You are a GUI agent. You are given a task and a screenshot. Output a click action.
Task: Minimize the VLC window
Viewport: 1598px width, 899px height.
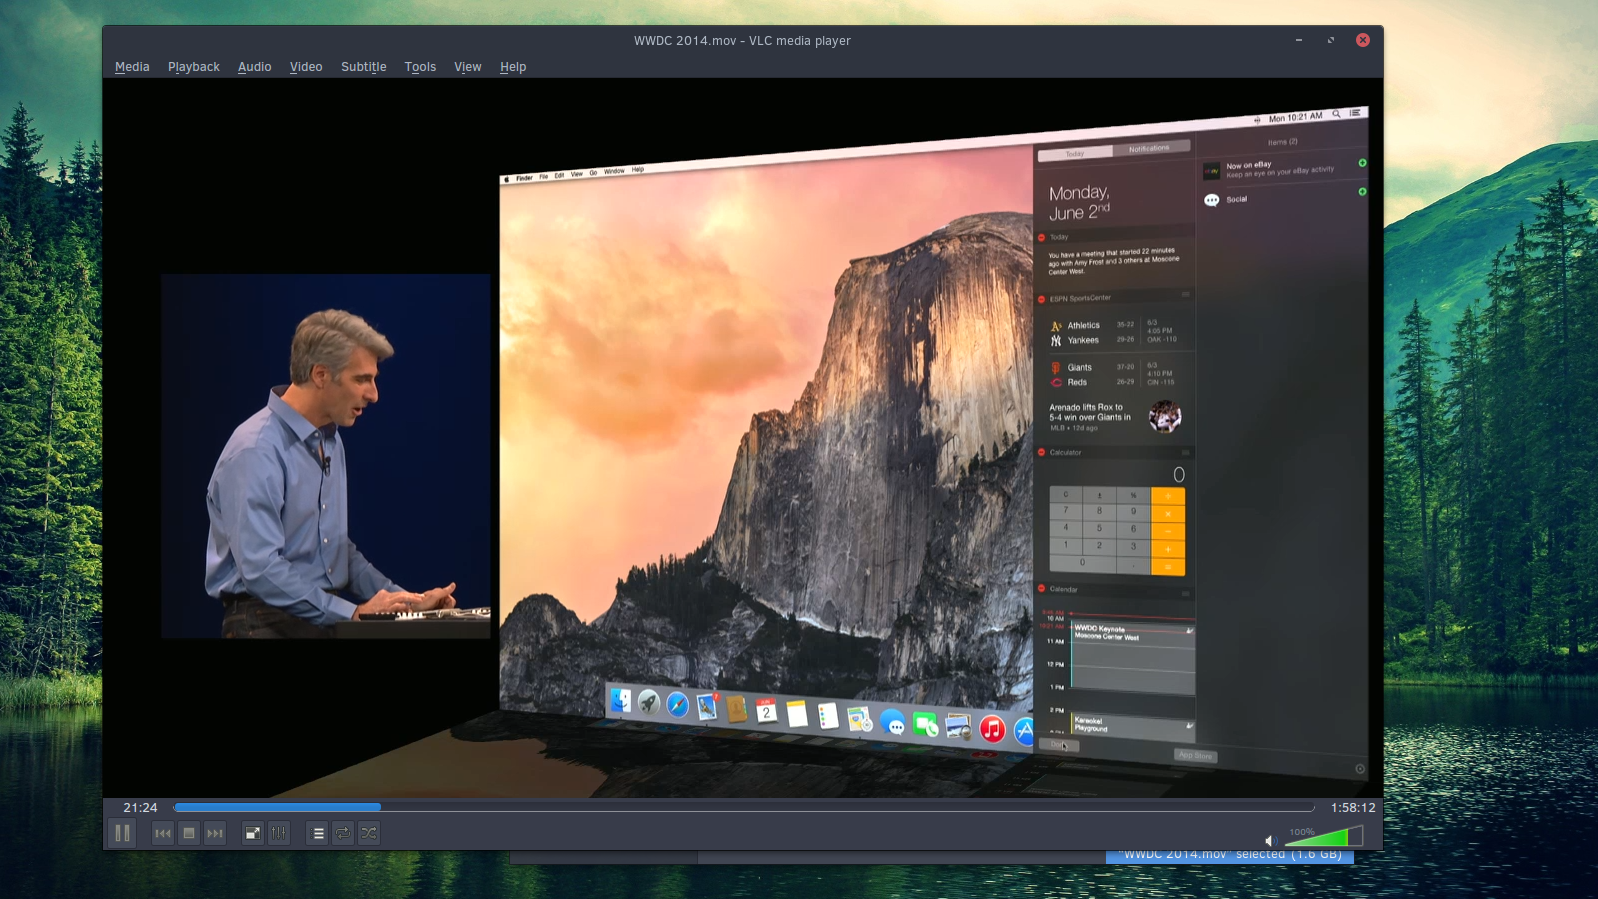(1299, 40)
